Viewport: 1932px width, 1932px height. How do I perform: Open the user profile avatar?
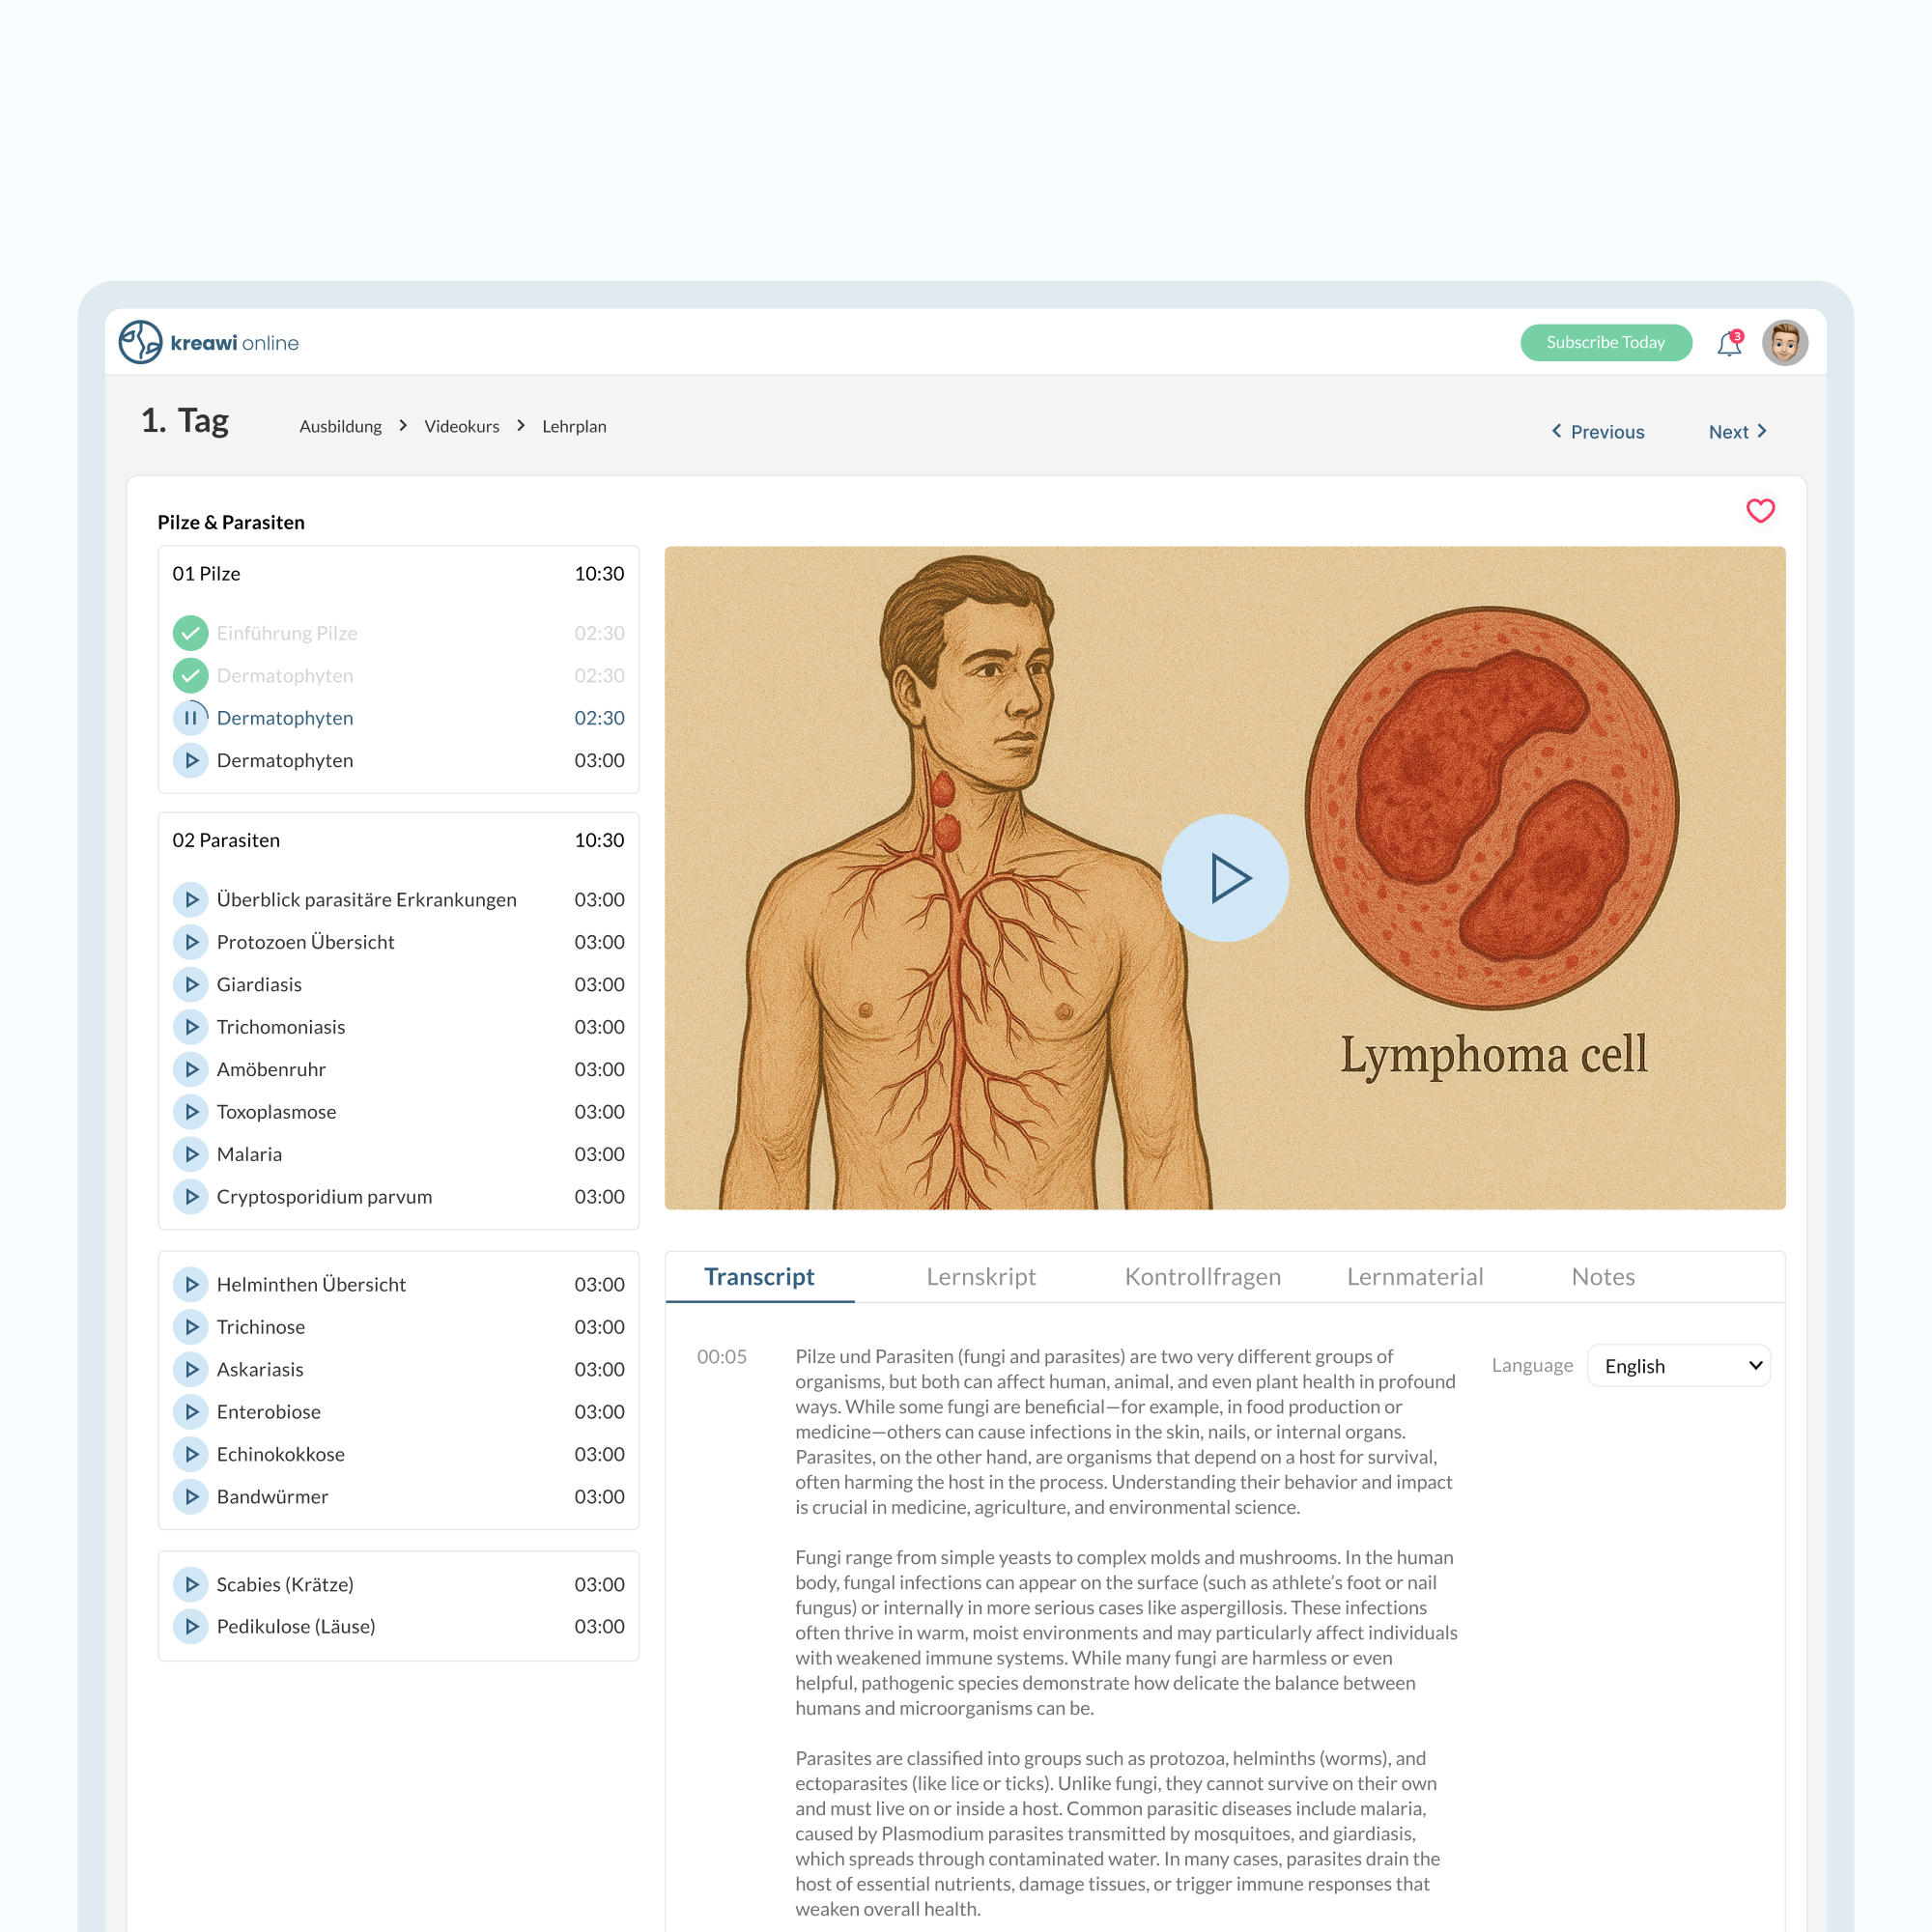[x=1784, y=343]
